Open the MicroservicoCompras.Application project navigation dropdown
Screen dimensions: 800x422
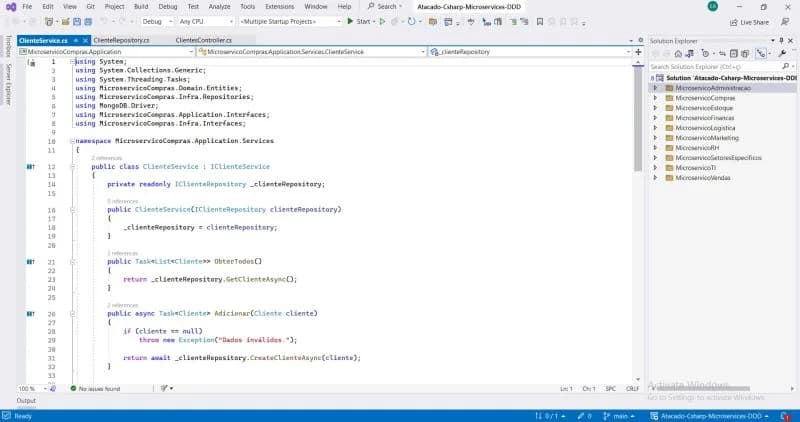pos(106,52)
